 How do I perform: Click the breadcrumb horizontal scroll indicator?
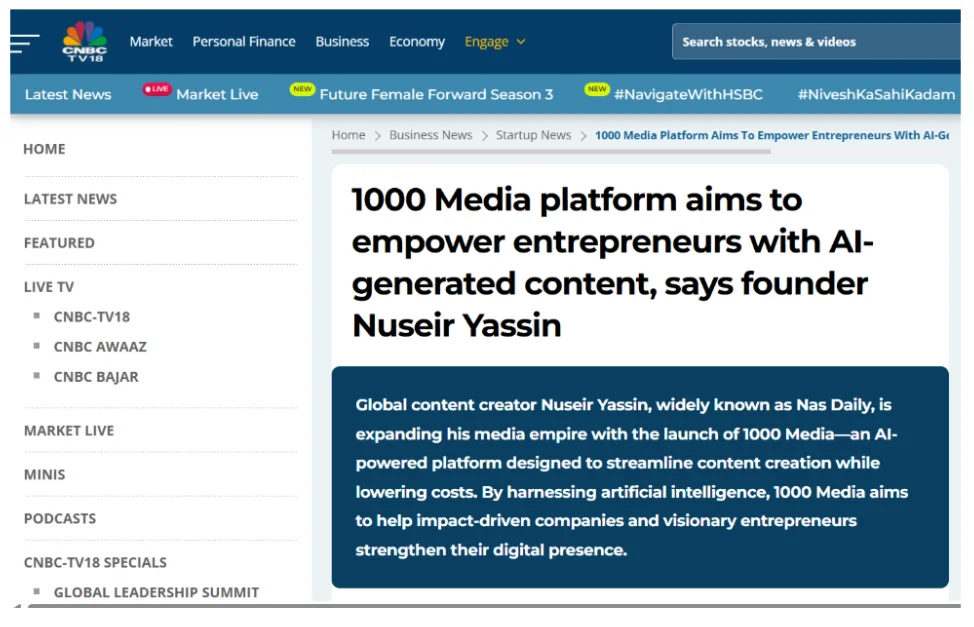(x=551, y=151)
